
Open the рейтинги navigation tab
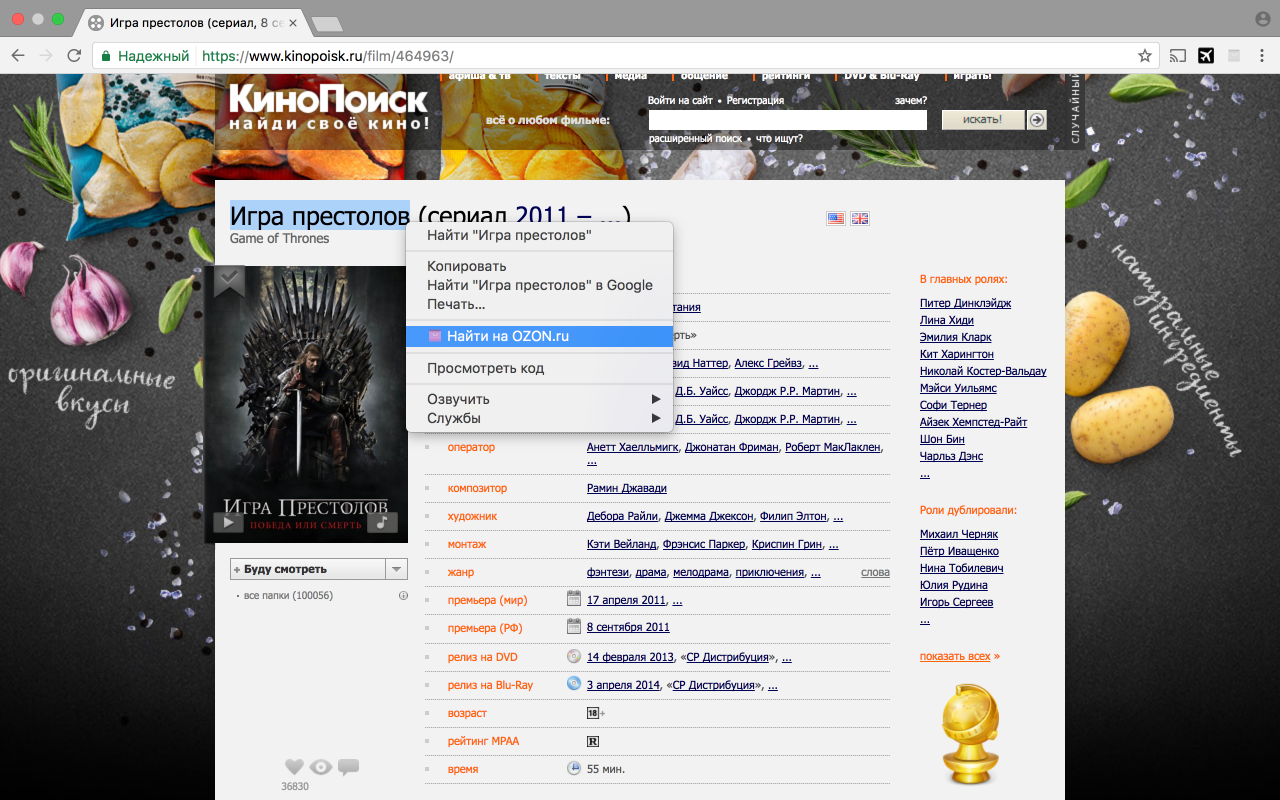785,76
